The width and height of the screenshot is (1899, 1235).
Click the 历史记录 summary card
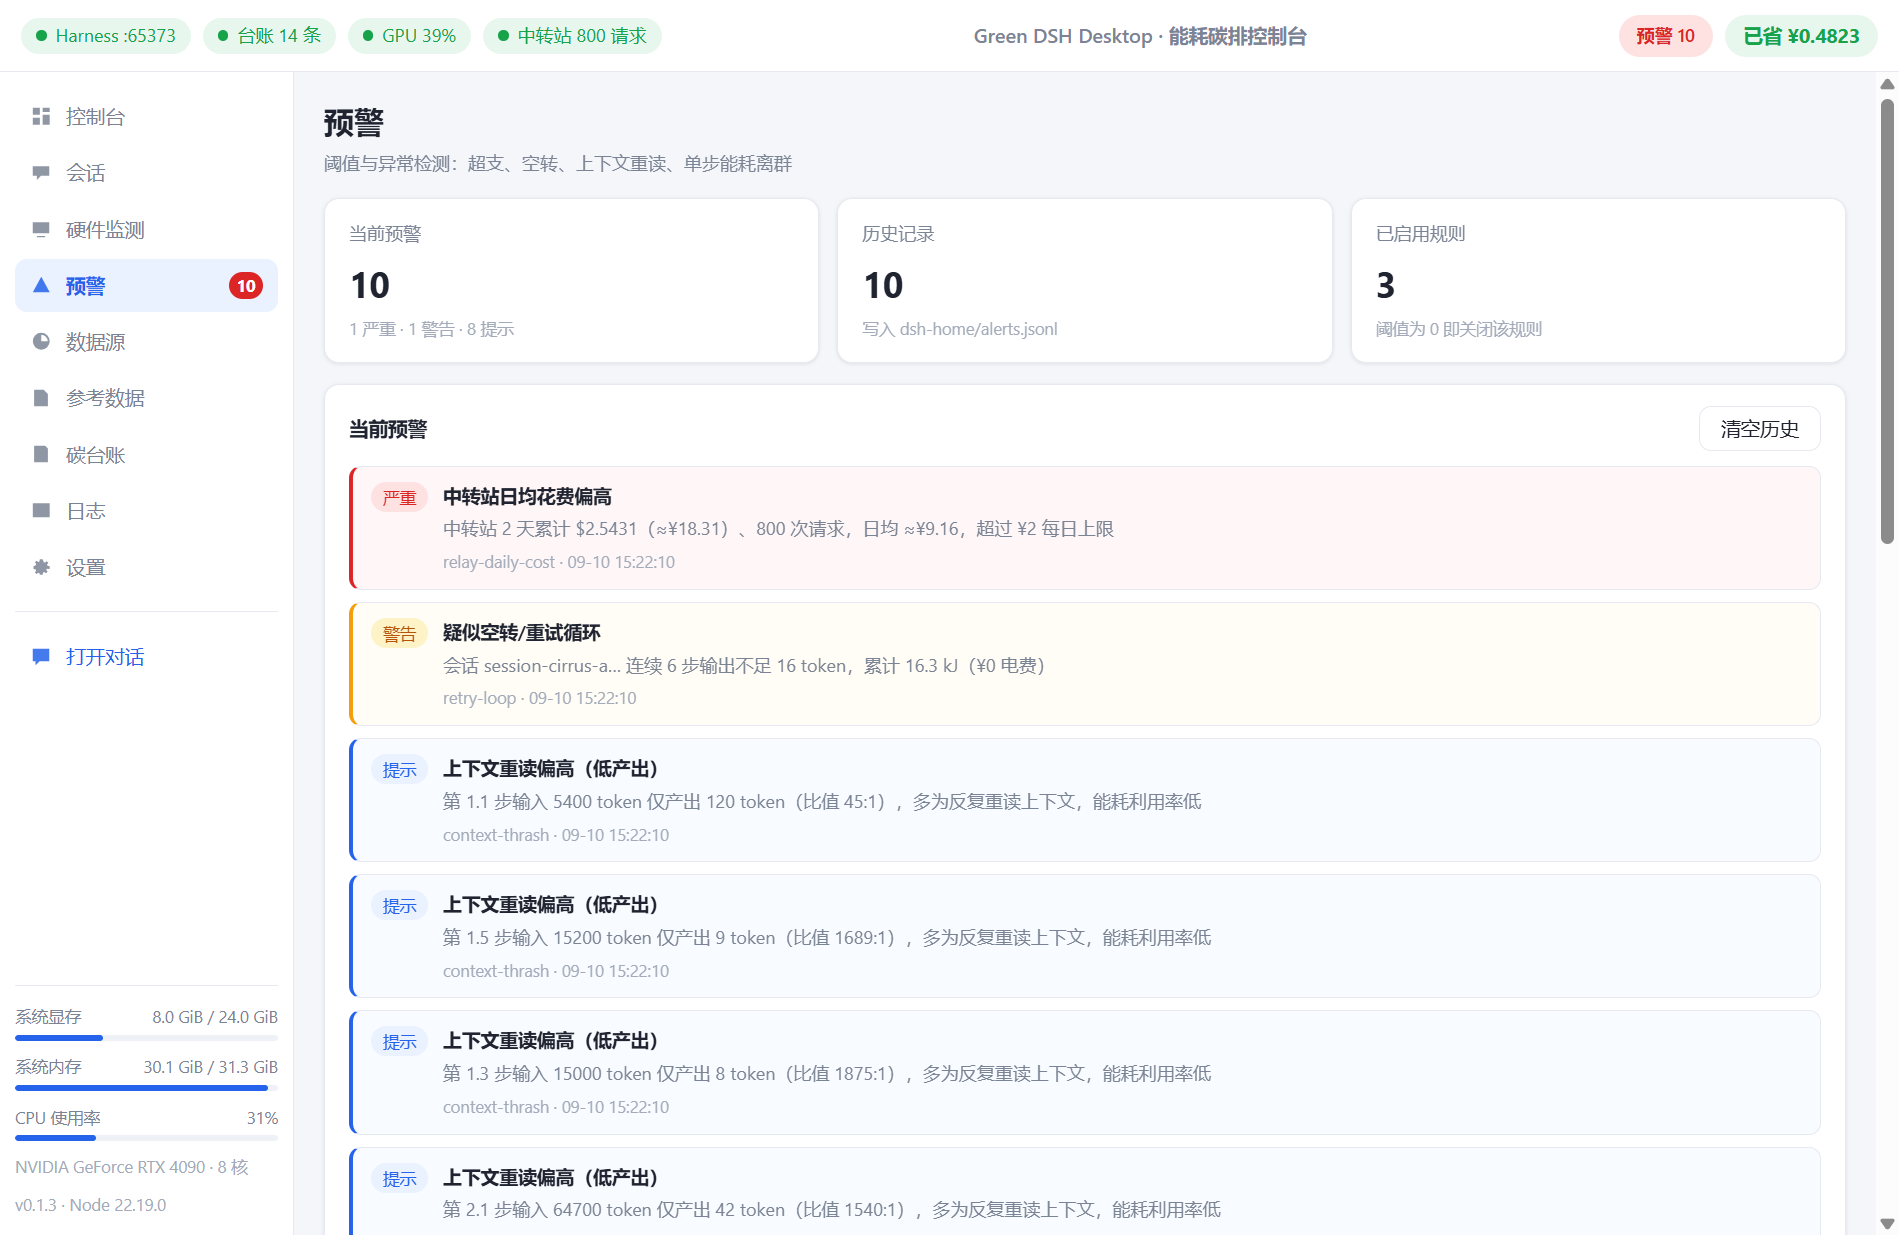coord(1085,280)
